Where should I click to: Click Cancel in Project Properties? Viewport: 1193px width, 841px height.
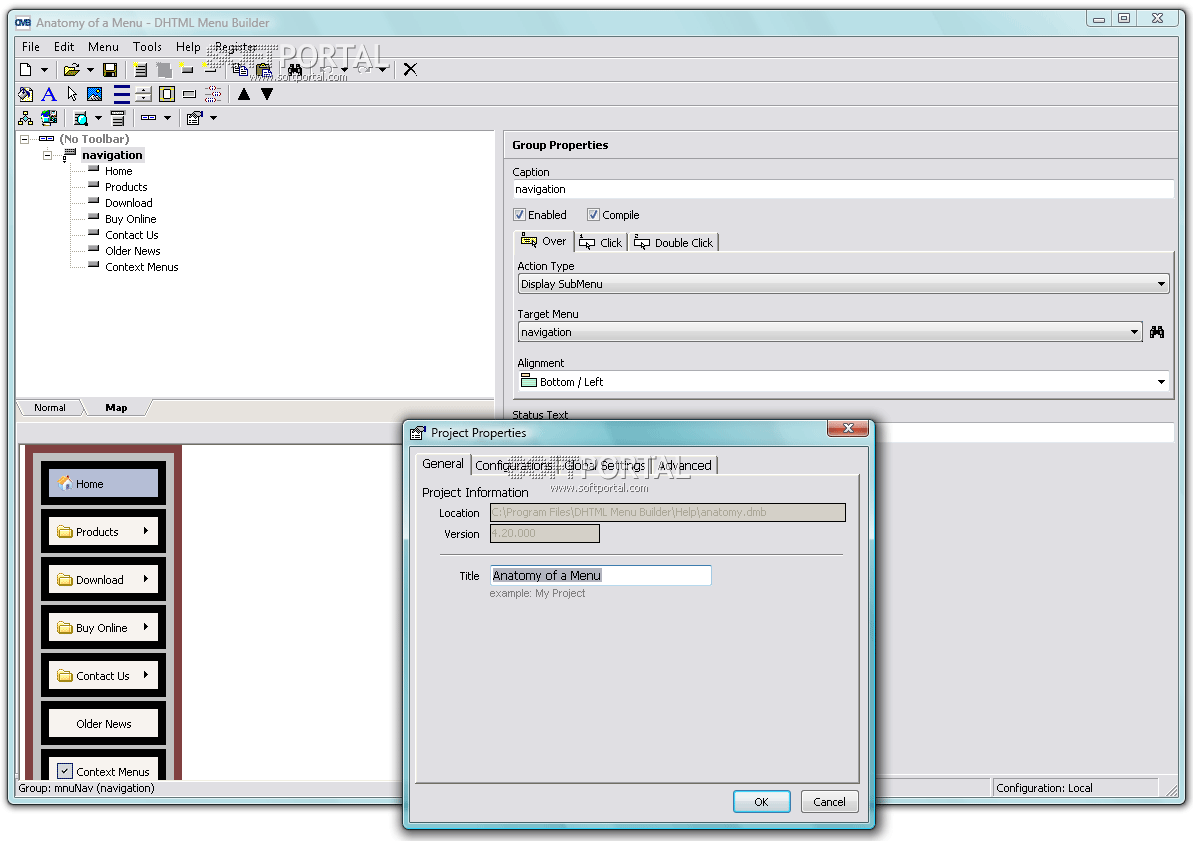click(x=829, y=801)
